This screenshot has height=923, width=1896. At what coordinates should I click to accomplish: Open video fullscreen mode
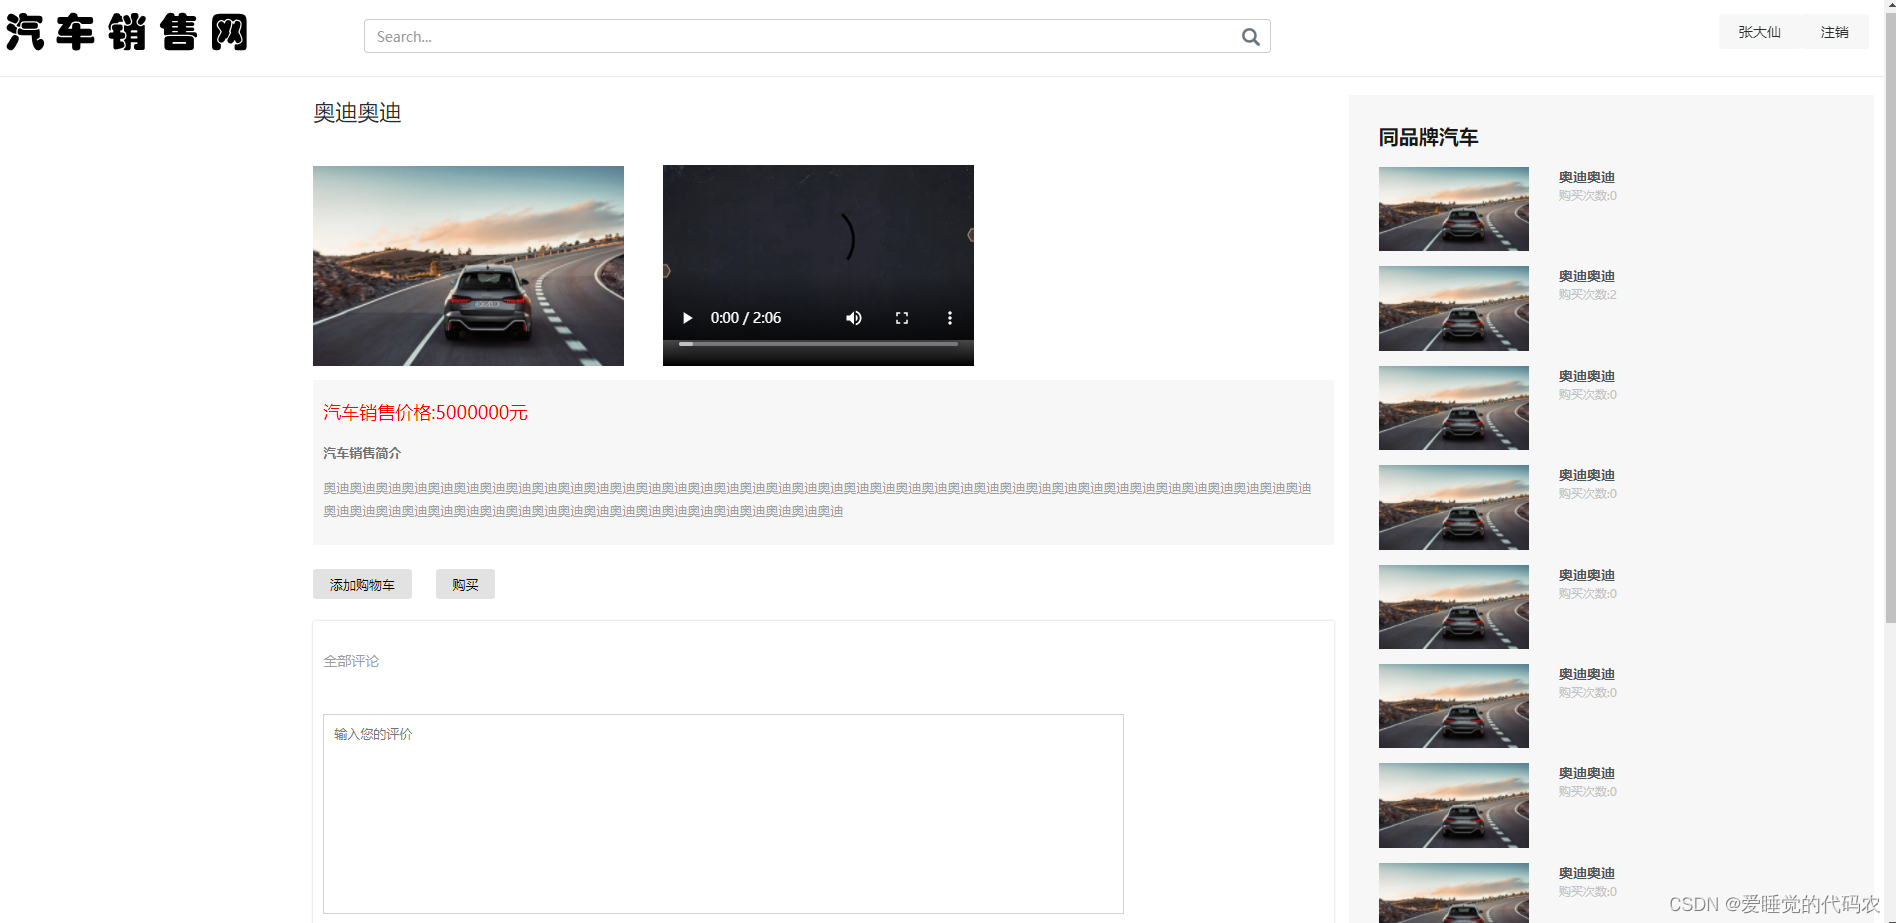point(902,318)
